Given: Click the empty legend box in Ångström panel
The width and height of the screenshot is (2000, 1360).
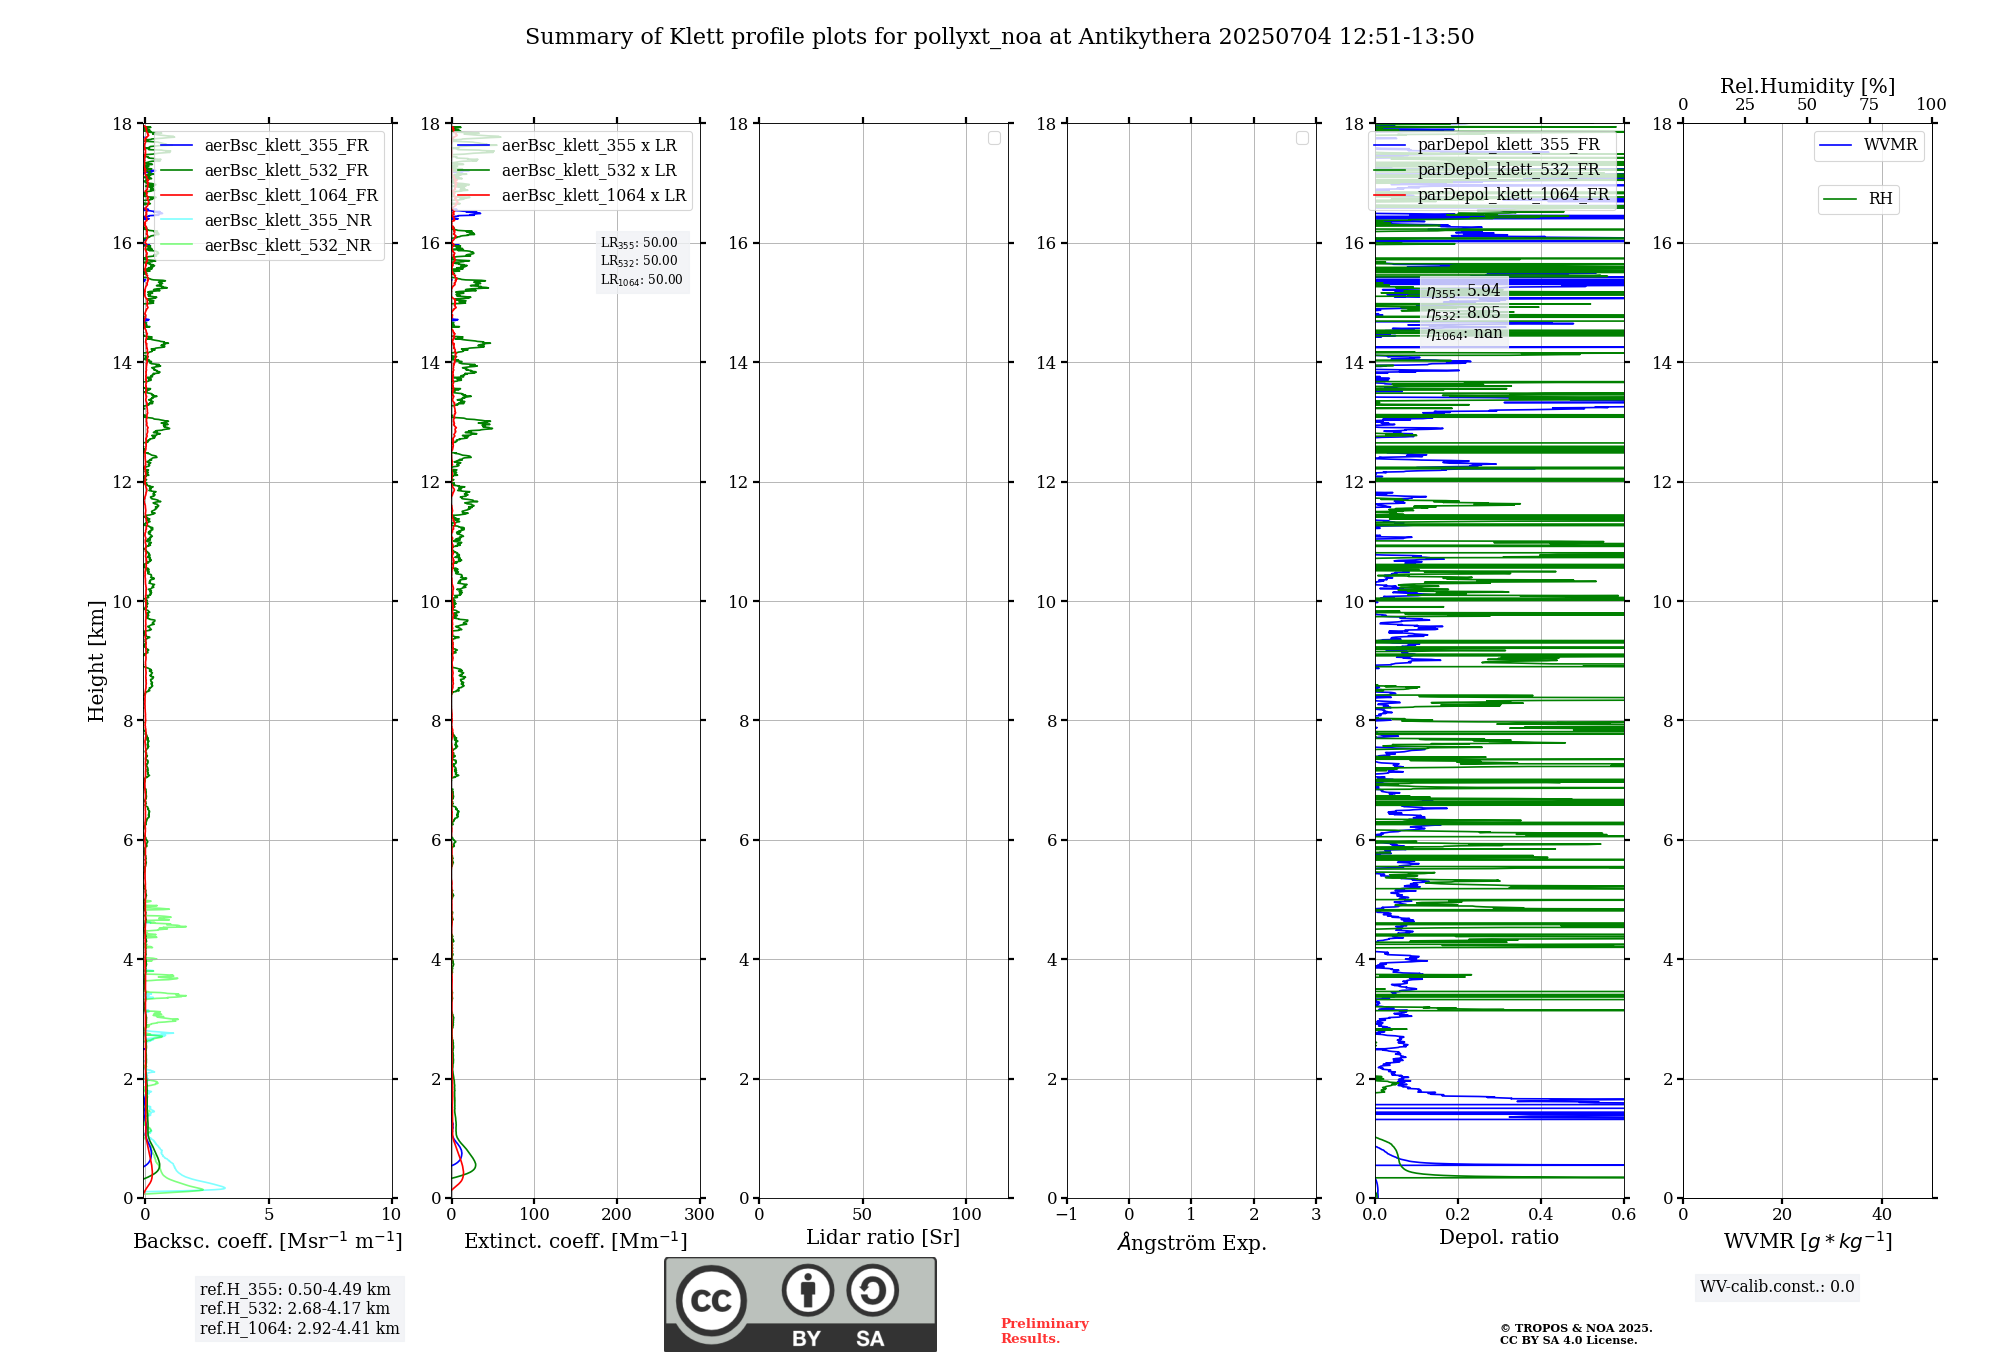Looking at the screenshot, I should click(1302, 138).
